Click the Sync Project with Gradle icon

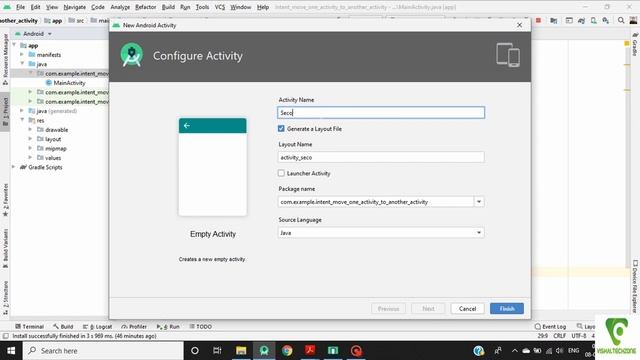pyautogui.click(x=581, y=20)
